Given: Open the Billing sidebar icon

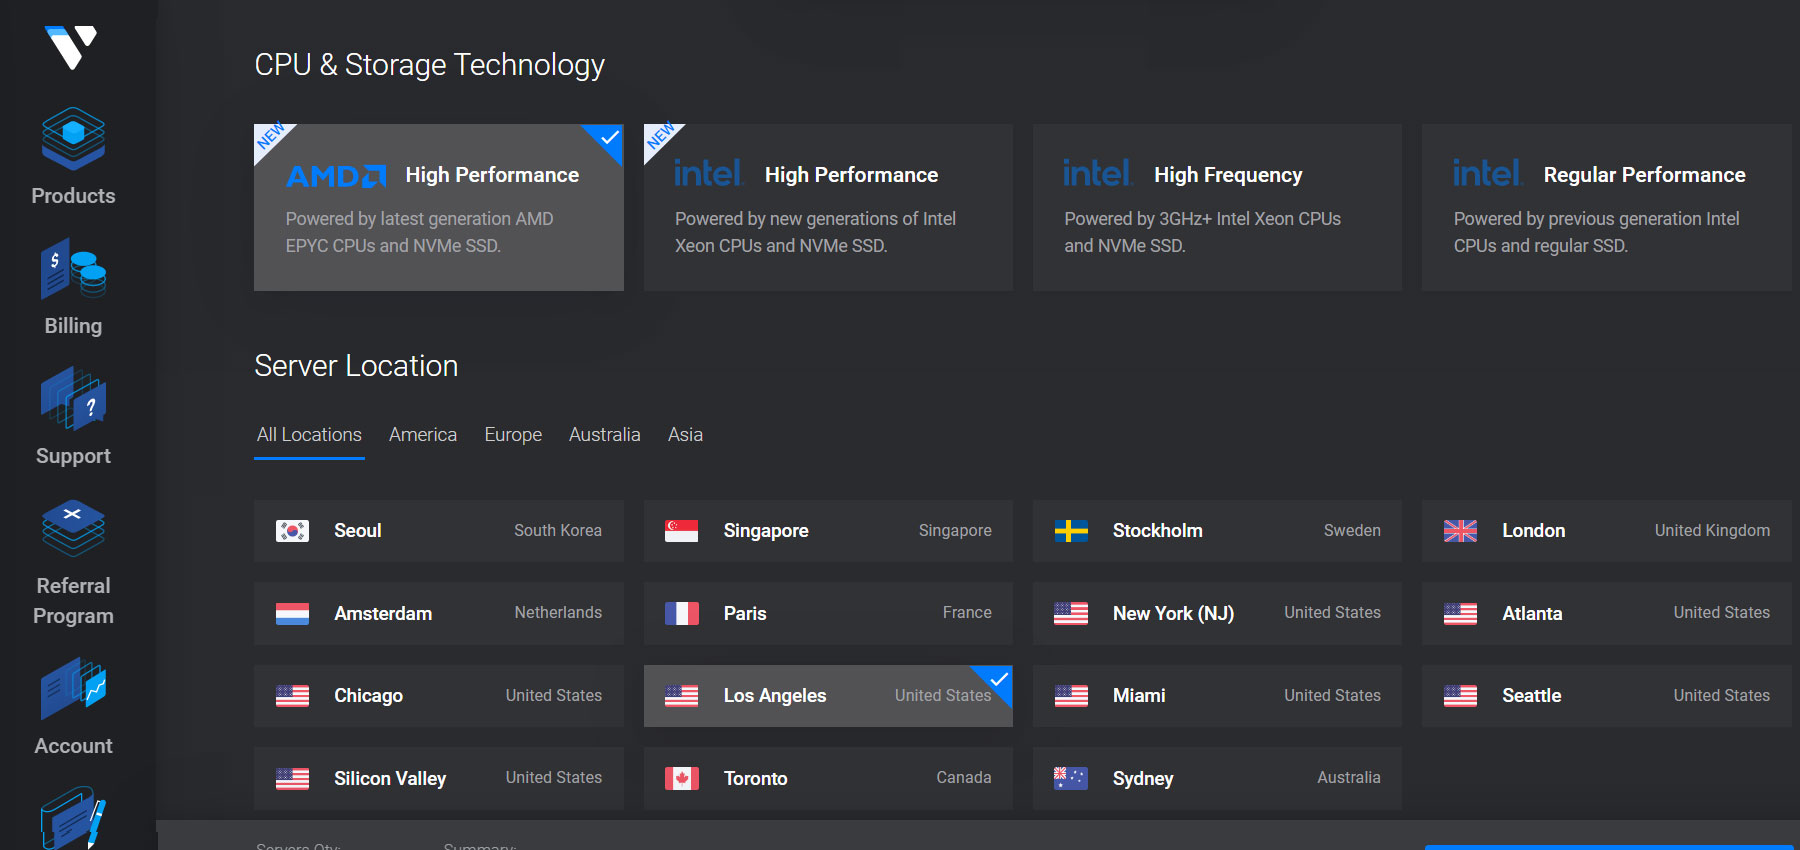Looking at the screenshot, I should click(x=73, y=269).
